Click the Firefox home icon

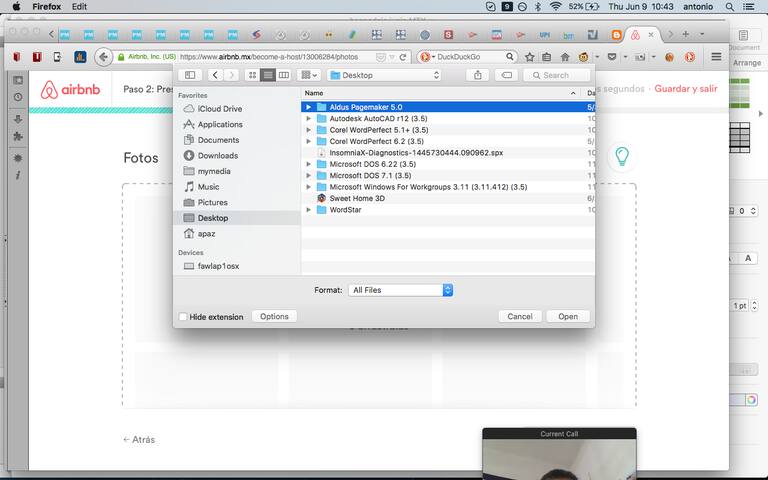click(x=565, y=57)
